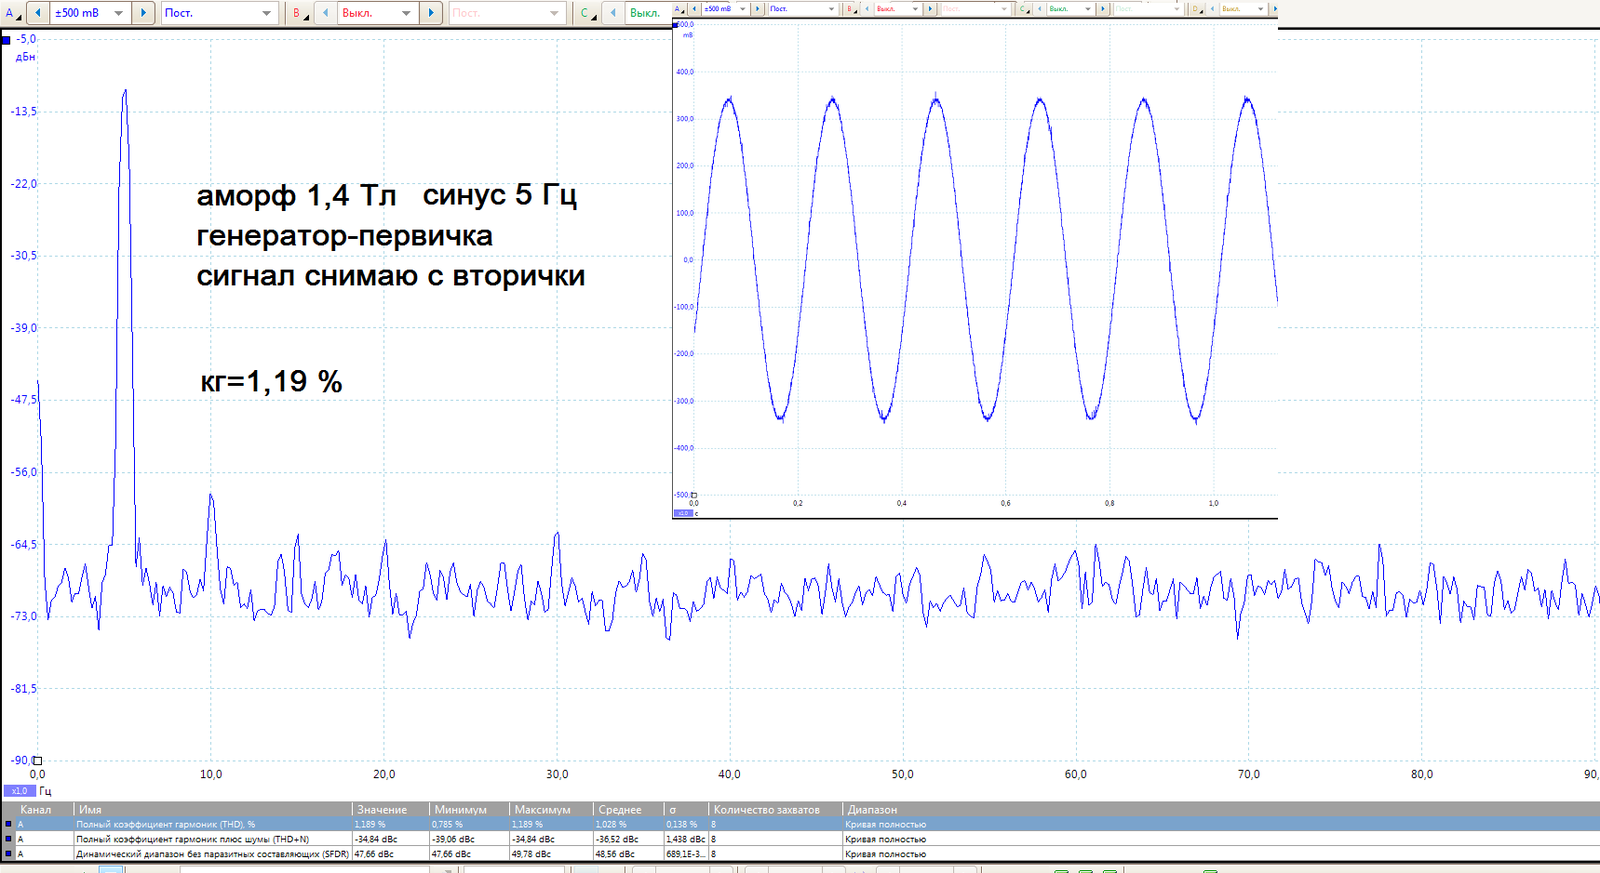Select the frequency axis origin handle
This screenshot has height=873, width=1600.
[x=37, y=760]
